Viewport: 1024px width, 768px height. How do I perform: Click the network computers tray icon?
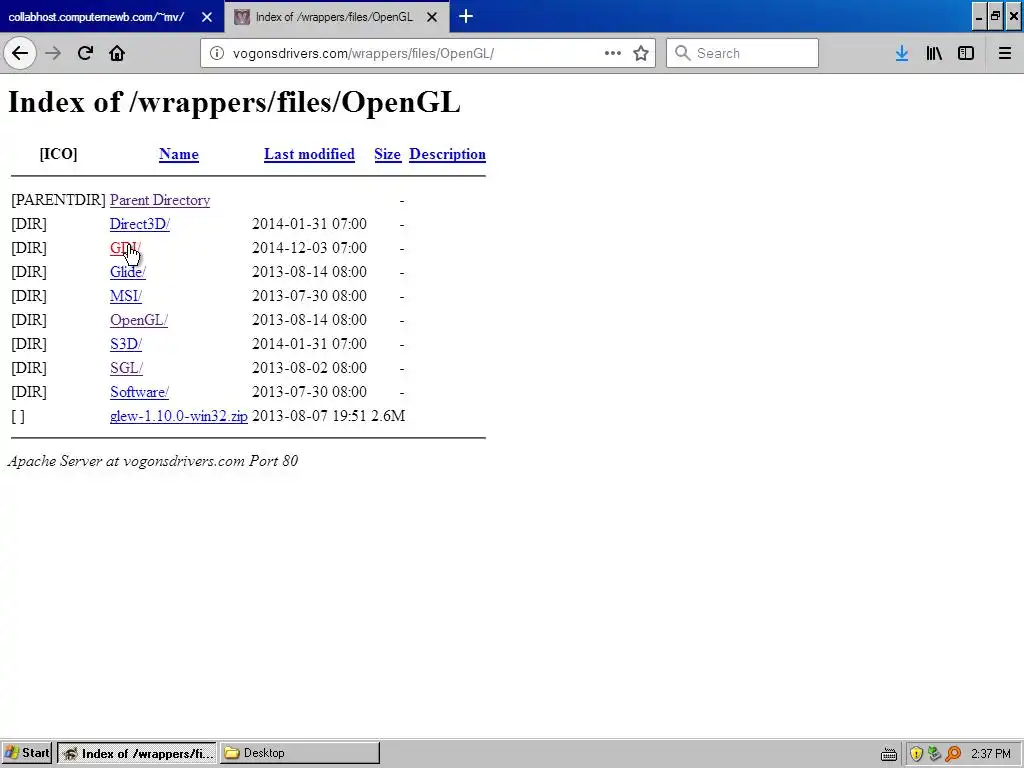tap(935, 754)
